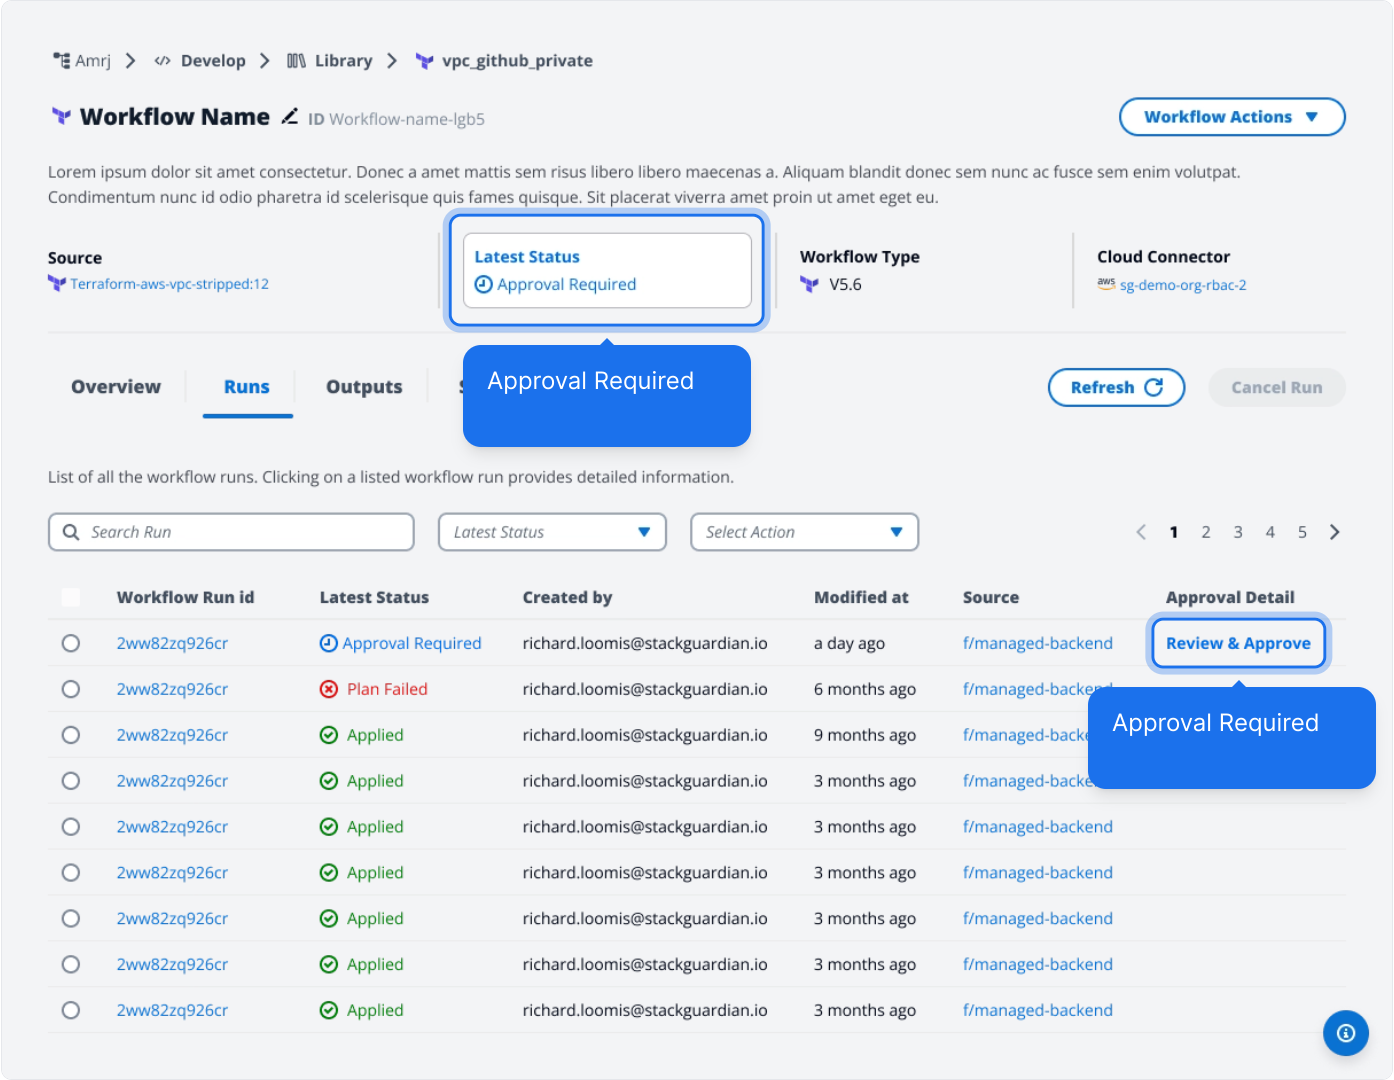
Task: Click the AWS icon under Cloud Connector
Action: tap(1106, 284)
